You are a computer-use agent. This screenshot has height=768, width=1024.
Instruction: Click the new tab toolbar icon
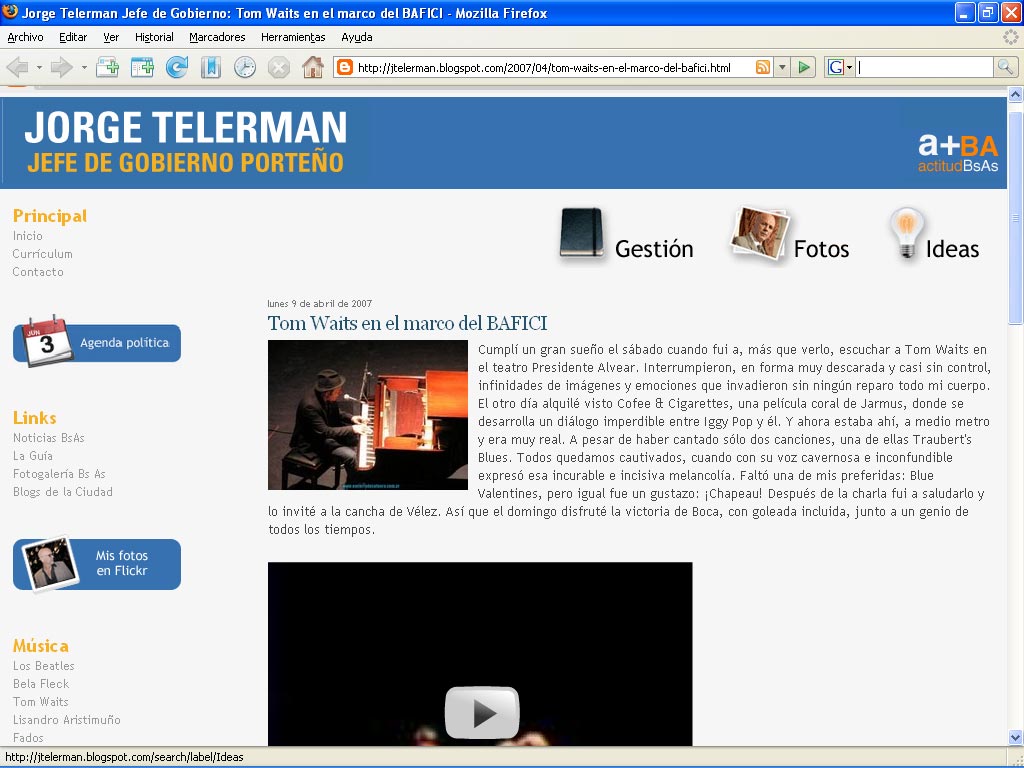(107, 67)
